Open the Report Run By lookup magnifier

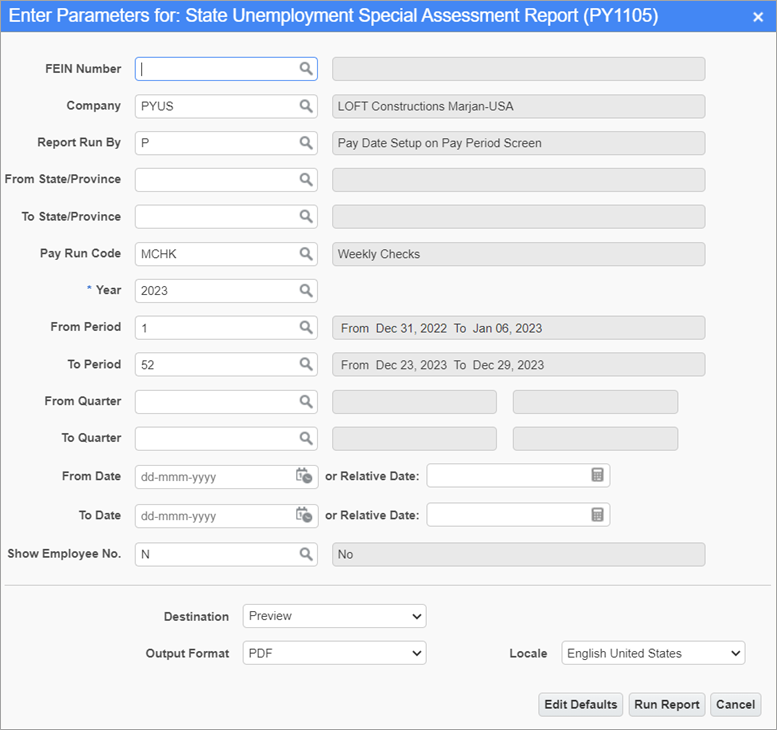(306, 143)
